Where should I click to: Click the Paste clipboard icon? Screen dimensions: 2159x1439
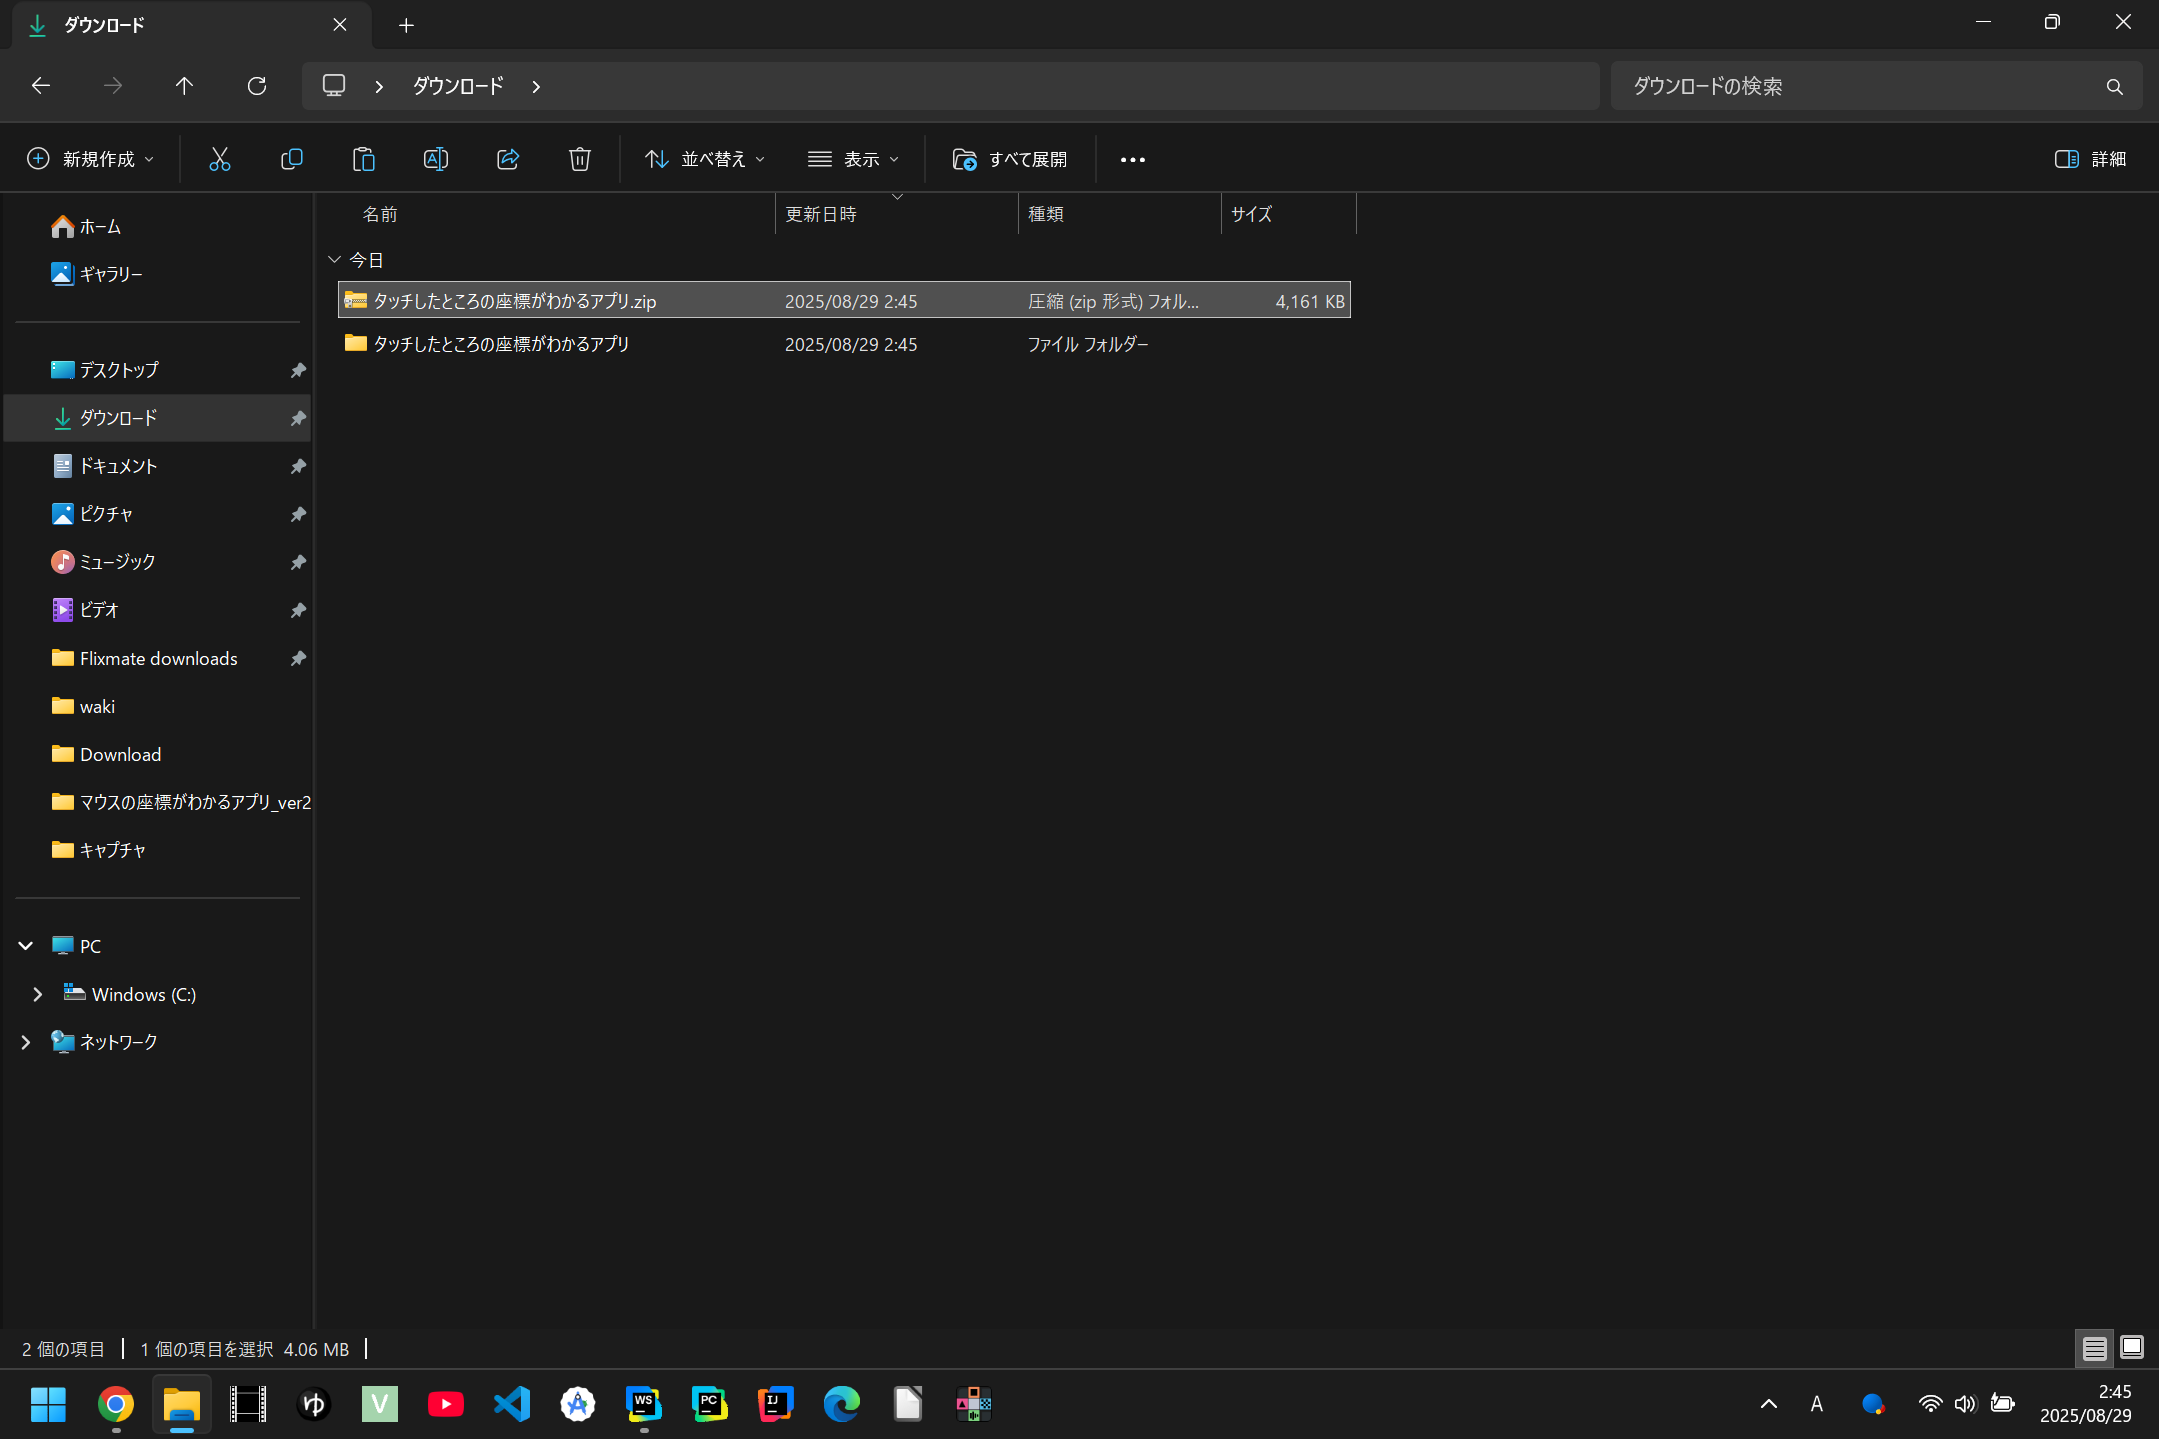click(x=363, y=159)
